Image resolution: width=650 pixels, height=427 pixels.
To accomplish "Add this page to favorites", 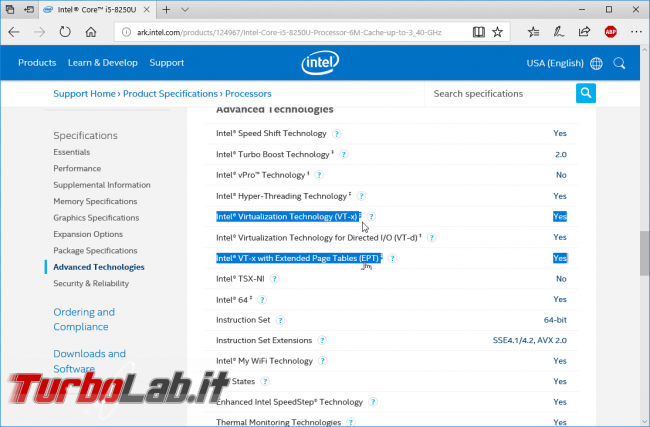I will click(497, 32).
